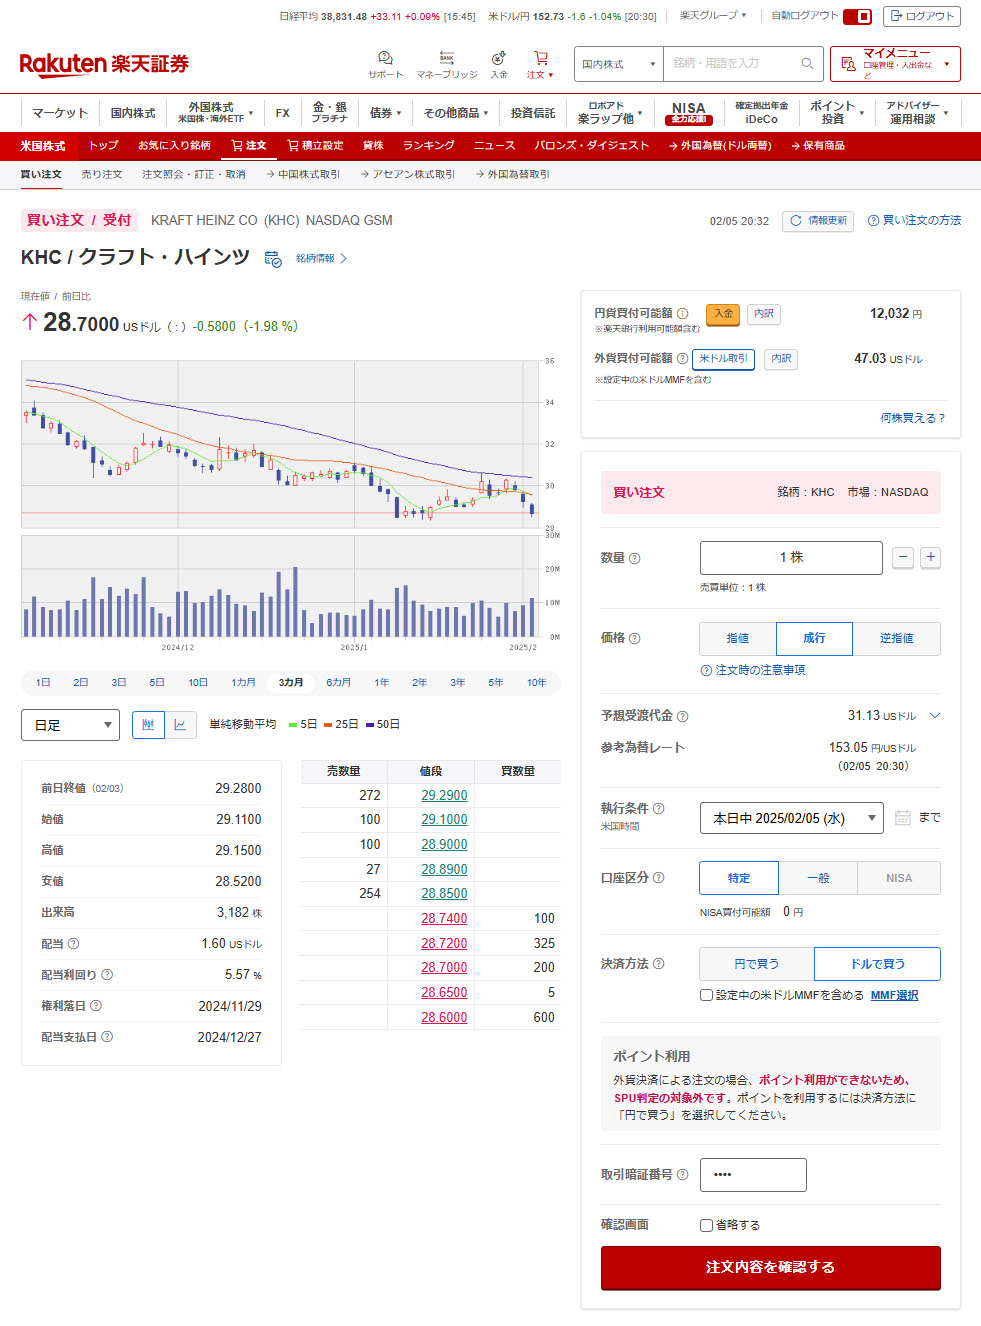Click the 情報更新 refresh button
Viewport: 981px width, 1326px height.
tap(818, 221)
